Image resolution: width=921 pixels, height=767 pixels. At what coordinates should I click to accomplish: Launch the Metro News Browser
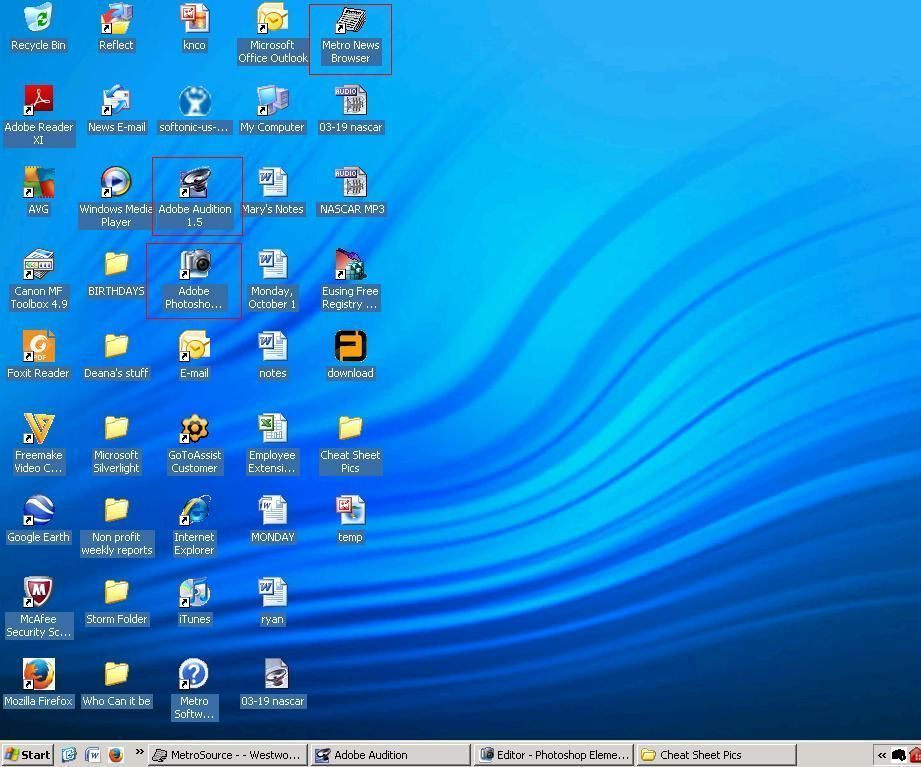point(350,25)
